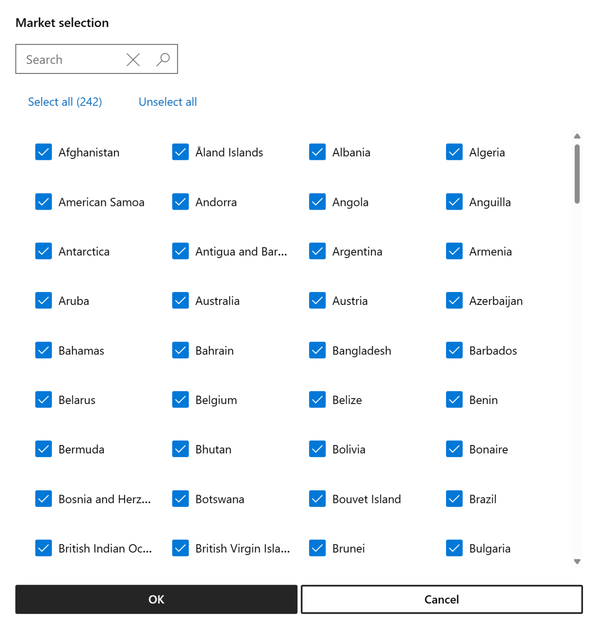Image resolution: width=600 pixels, height=628 pixels.
Task: Toggle the Bonaire checkbox
Action: click(x=454, y=449)
